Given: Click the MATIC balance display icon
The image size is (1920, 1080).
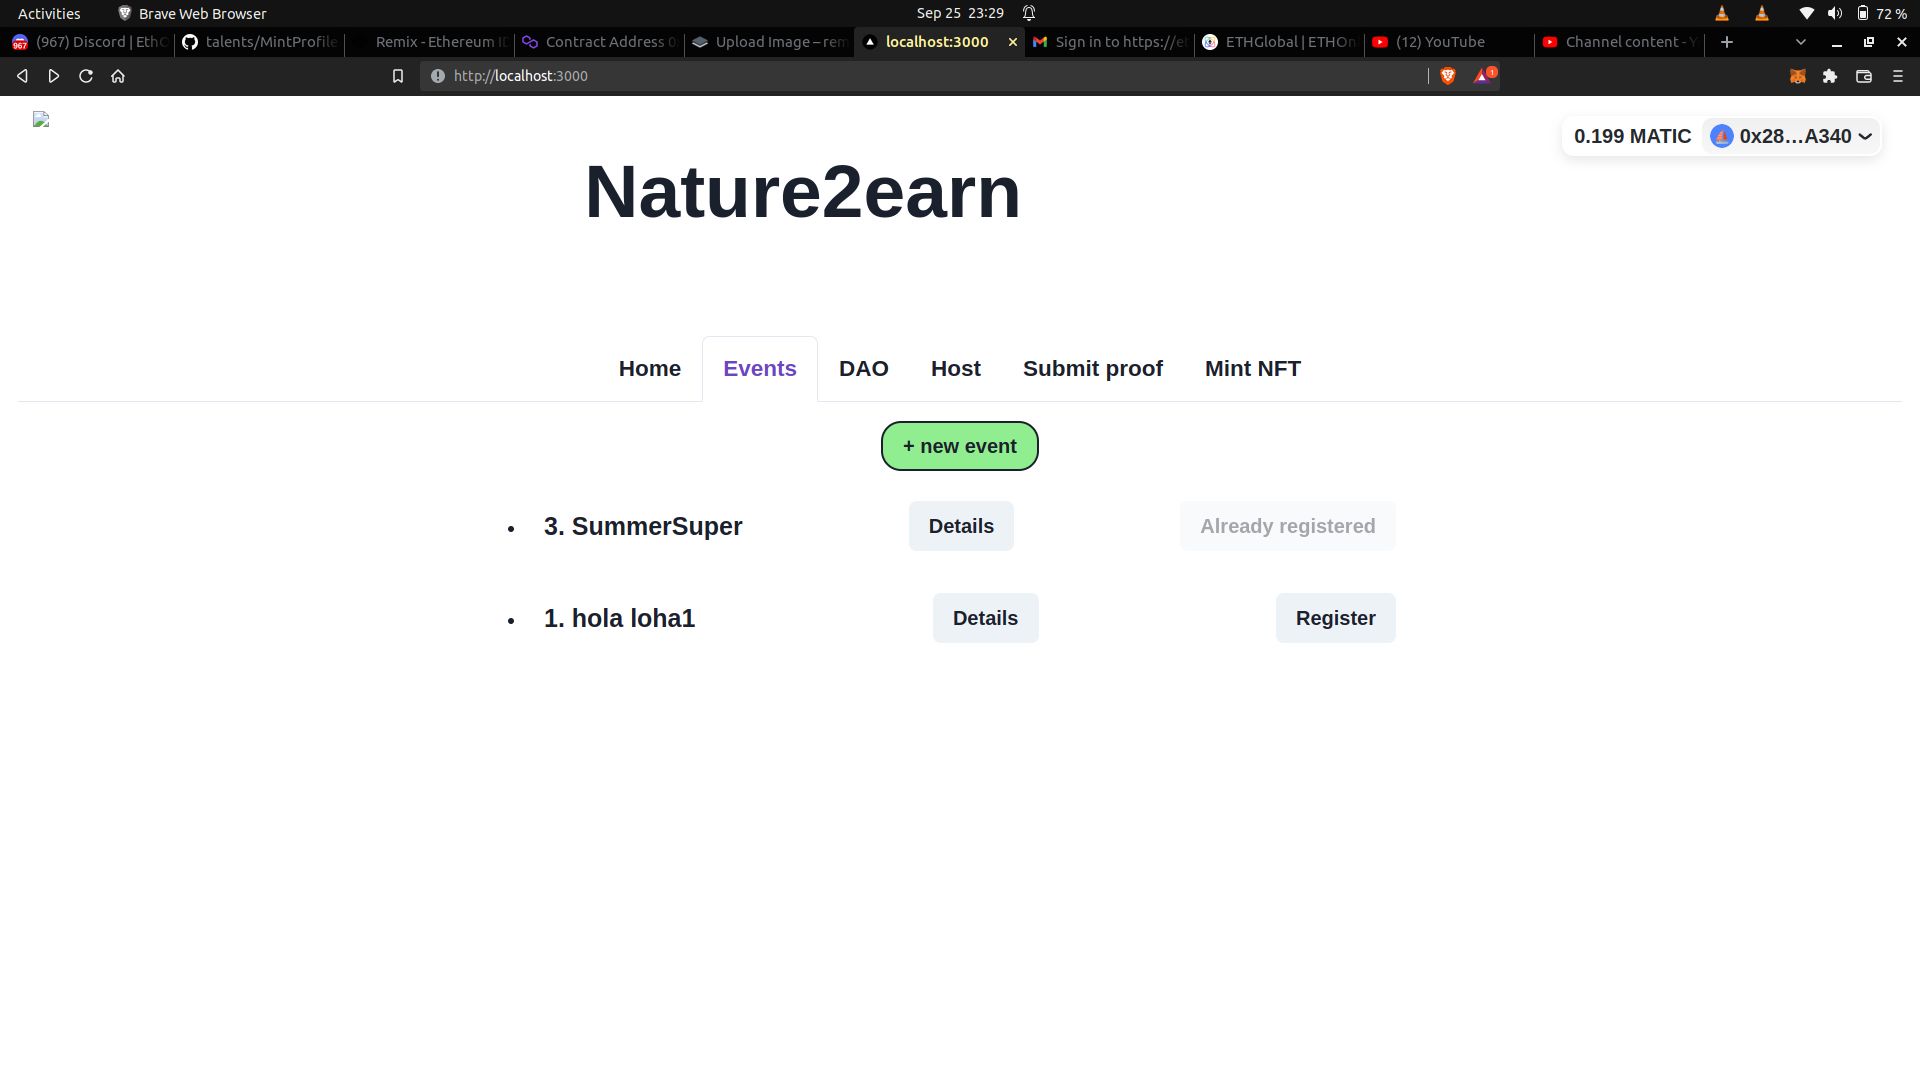Looking at the screenshot, I should (1633, 136).
